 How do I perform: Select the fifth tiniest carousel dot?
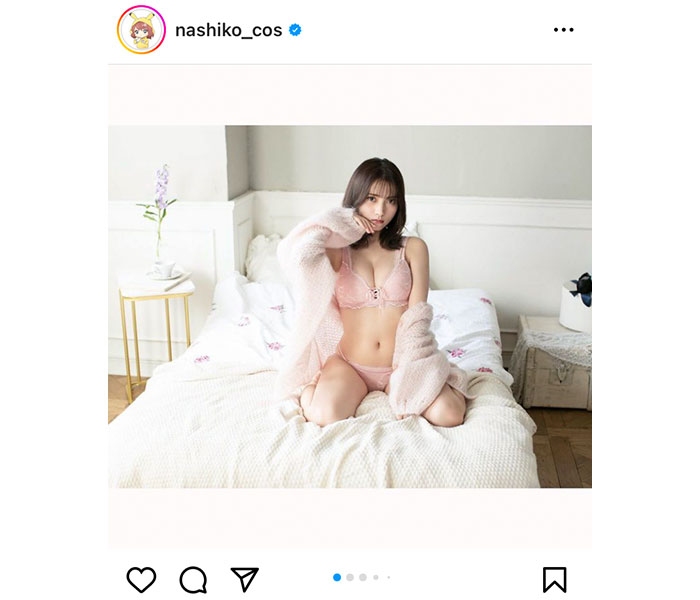click(x=389, y=577)
